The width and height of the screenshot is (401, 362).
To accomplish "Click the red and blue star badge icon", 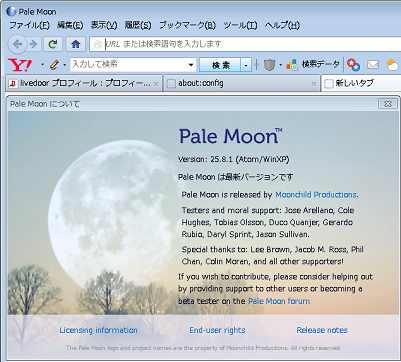I will (353, 65).
